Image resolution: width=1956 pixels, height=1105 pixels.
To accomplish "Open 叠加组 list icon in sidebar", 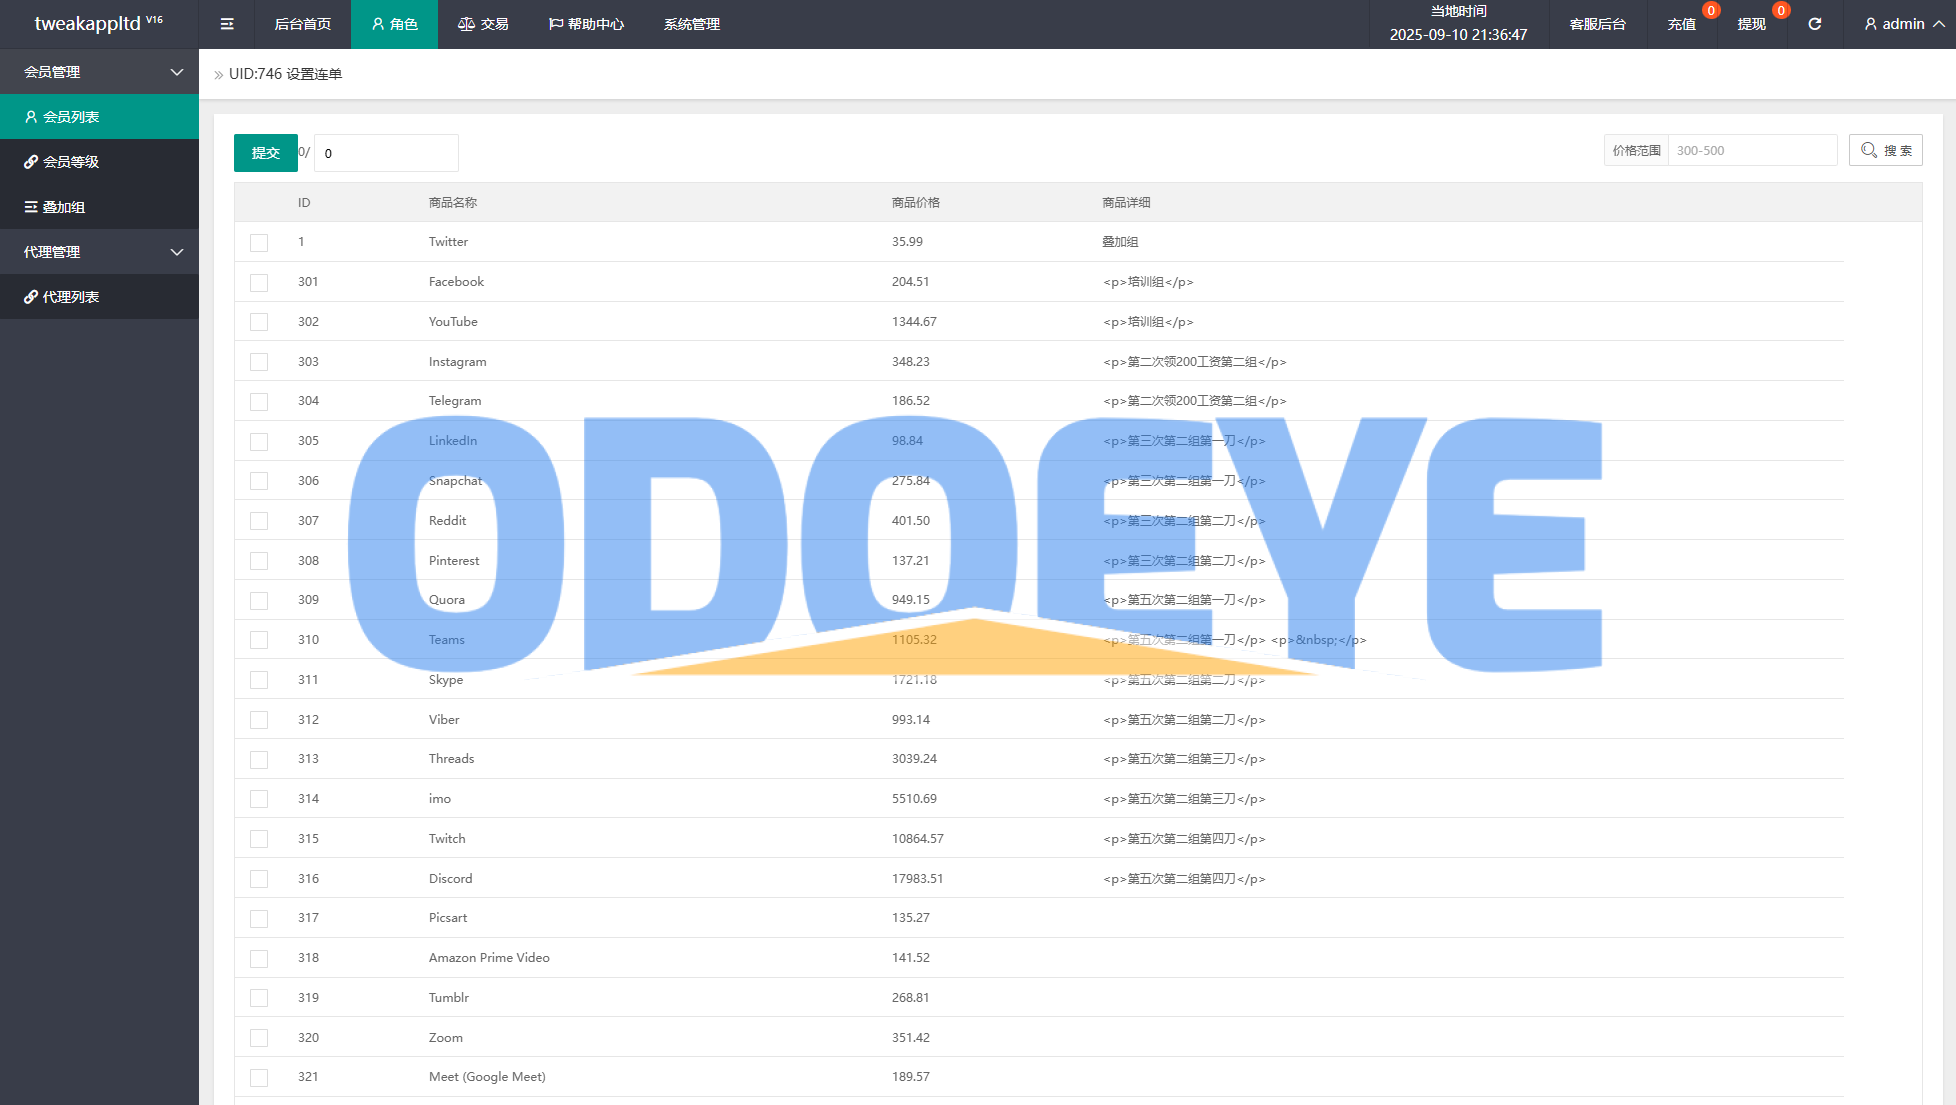I will pos(31,207).
